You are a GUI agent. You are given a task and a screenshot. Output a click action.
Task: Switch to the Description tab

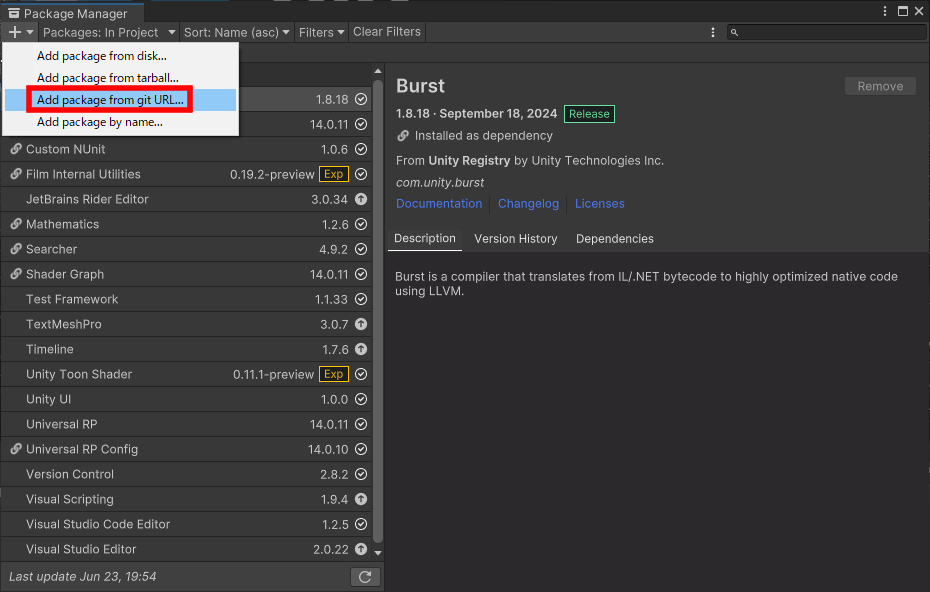425,238
